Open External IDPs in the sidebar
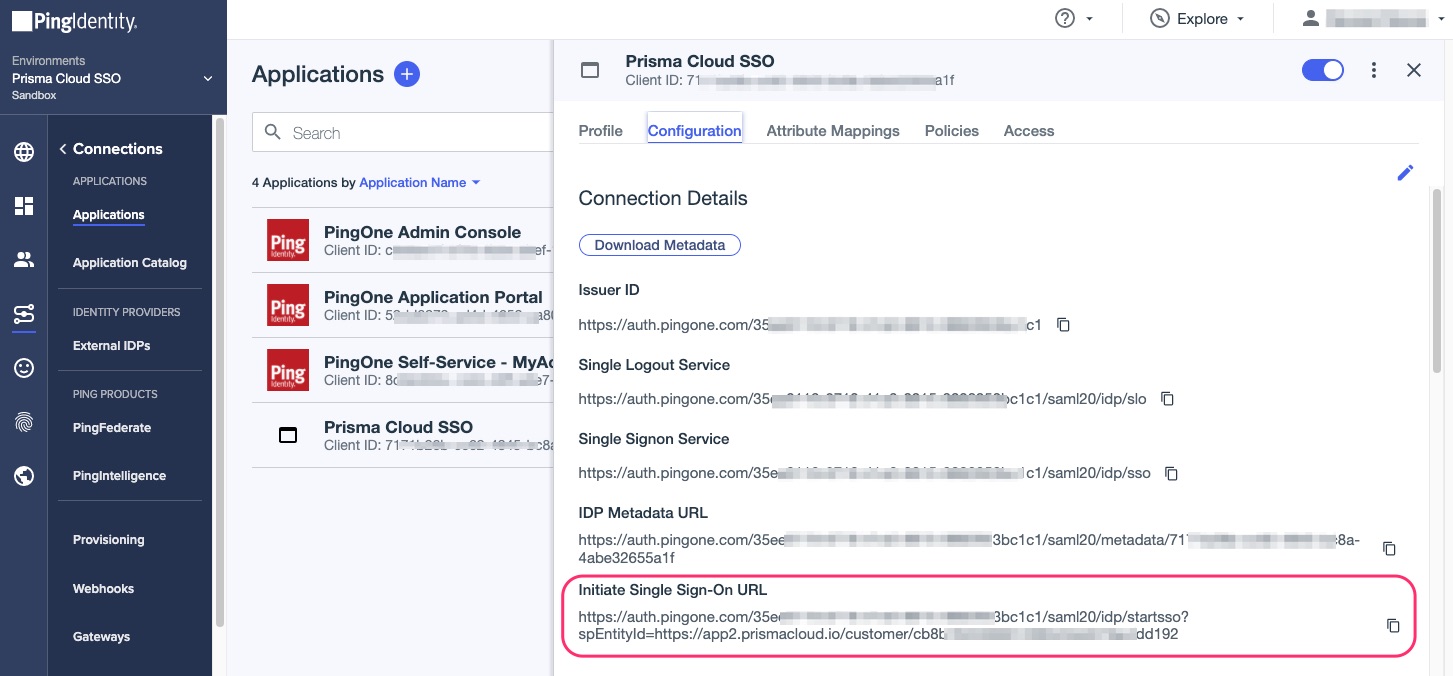The width and height of the screenshot is (1453, 676). click(111, 346)
